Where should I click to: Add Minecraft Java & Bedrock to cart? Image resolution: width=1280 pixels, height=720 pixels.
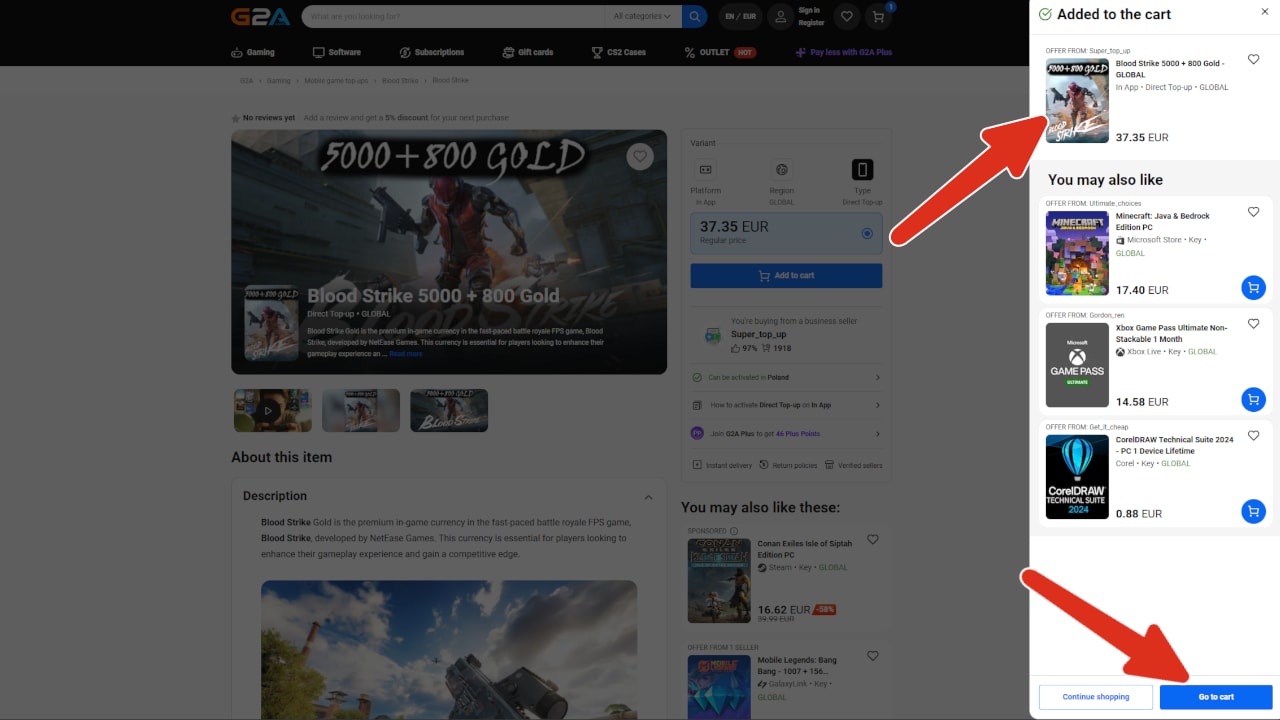(1253, 288)
